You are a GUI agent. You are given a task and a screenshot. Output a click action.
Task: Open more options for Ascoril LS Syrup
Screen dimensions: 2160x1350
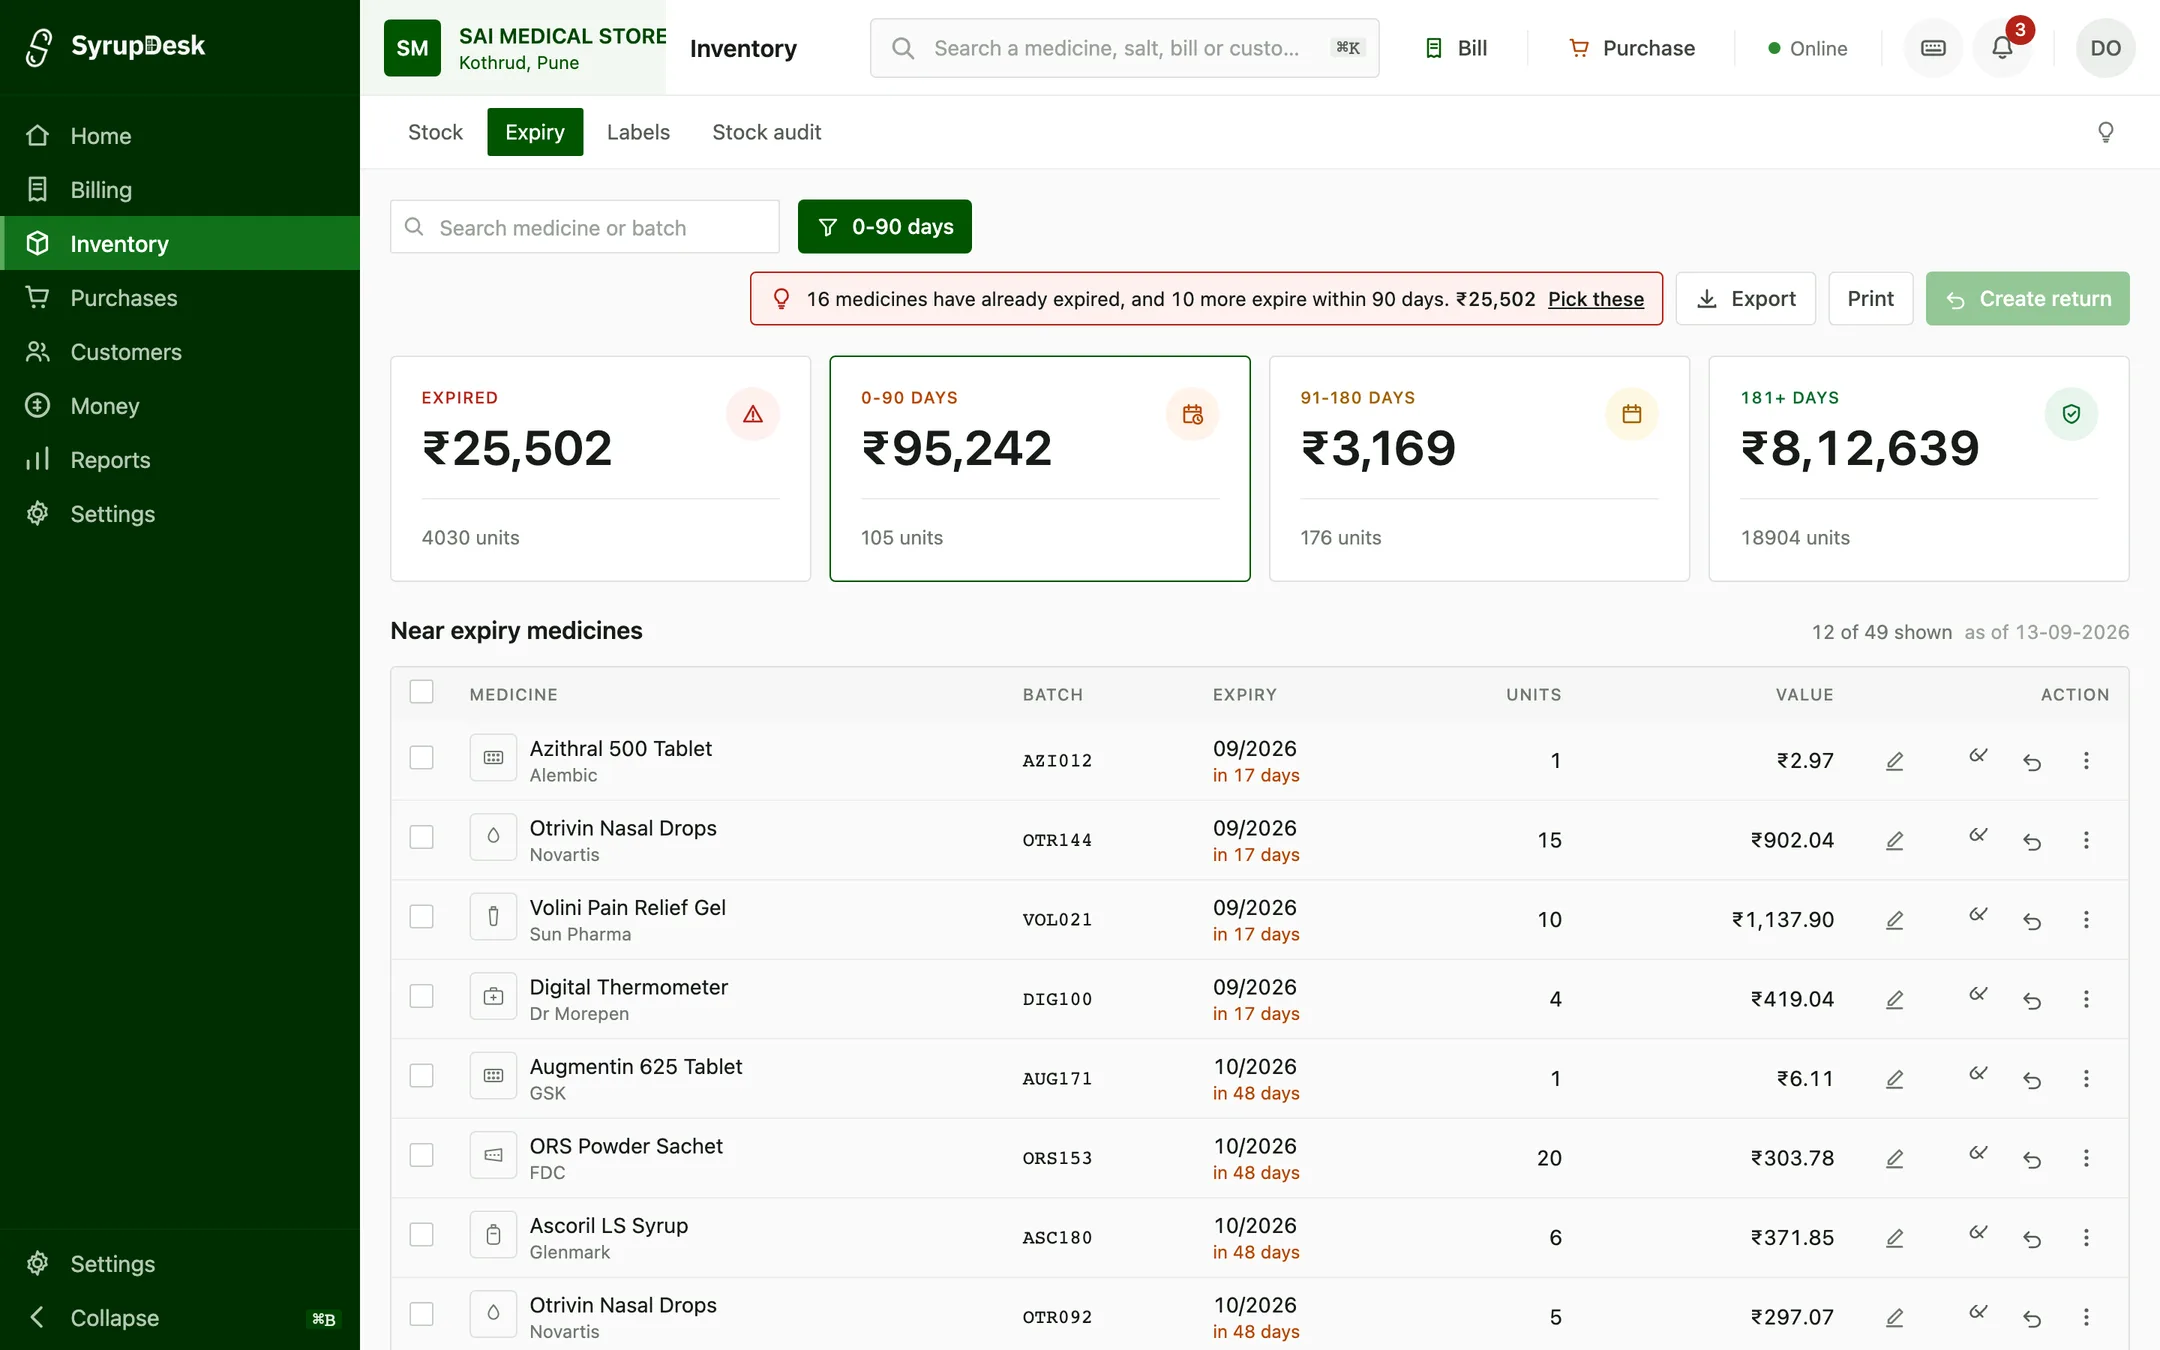2086,1238
